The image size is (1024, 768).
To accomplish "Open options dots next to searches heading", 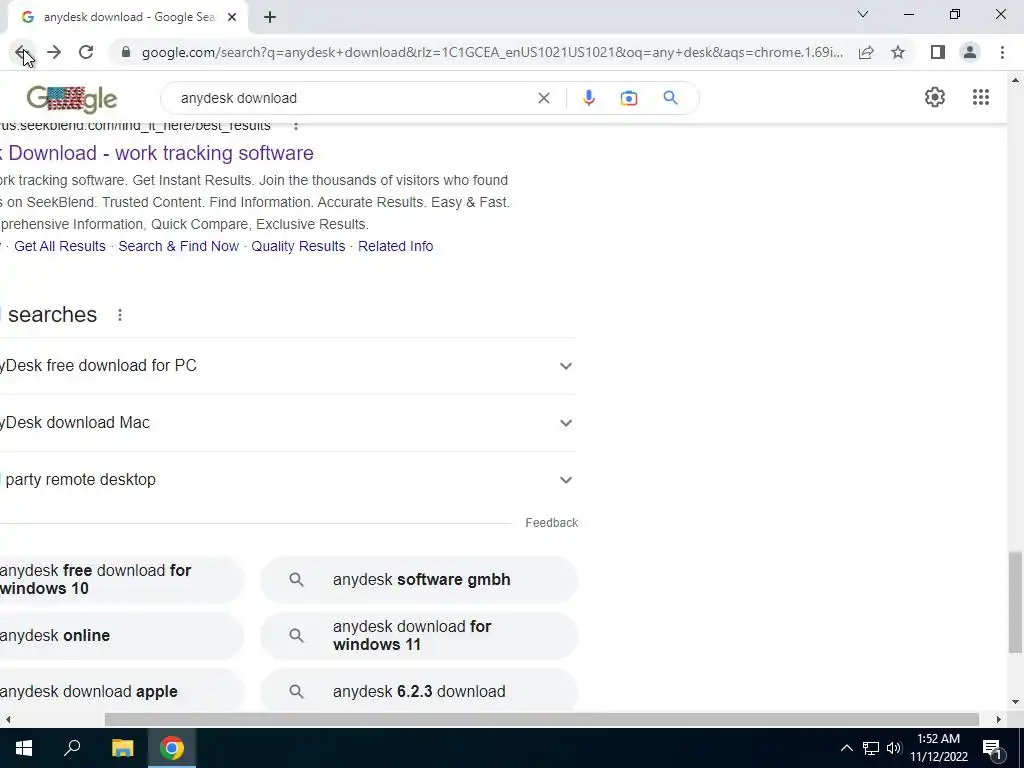I will click(x=120, y=315).
